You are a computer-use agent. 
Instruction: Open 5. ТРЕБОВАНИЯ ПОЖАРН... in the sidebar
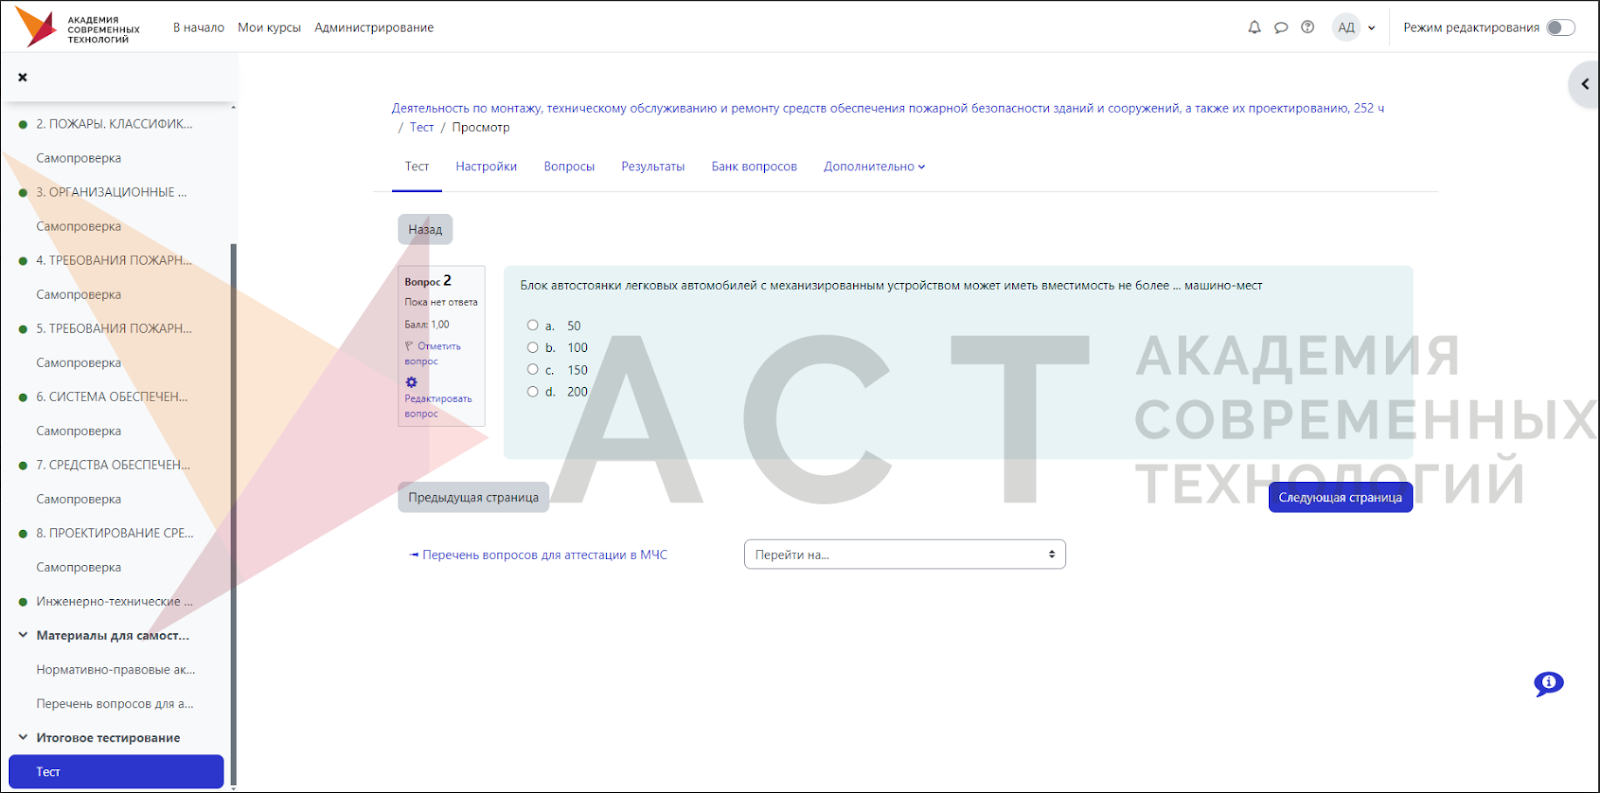tap(114, 328)
